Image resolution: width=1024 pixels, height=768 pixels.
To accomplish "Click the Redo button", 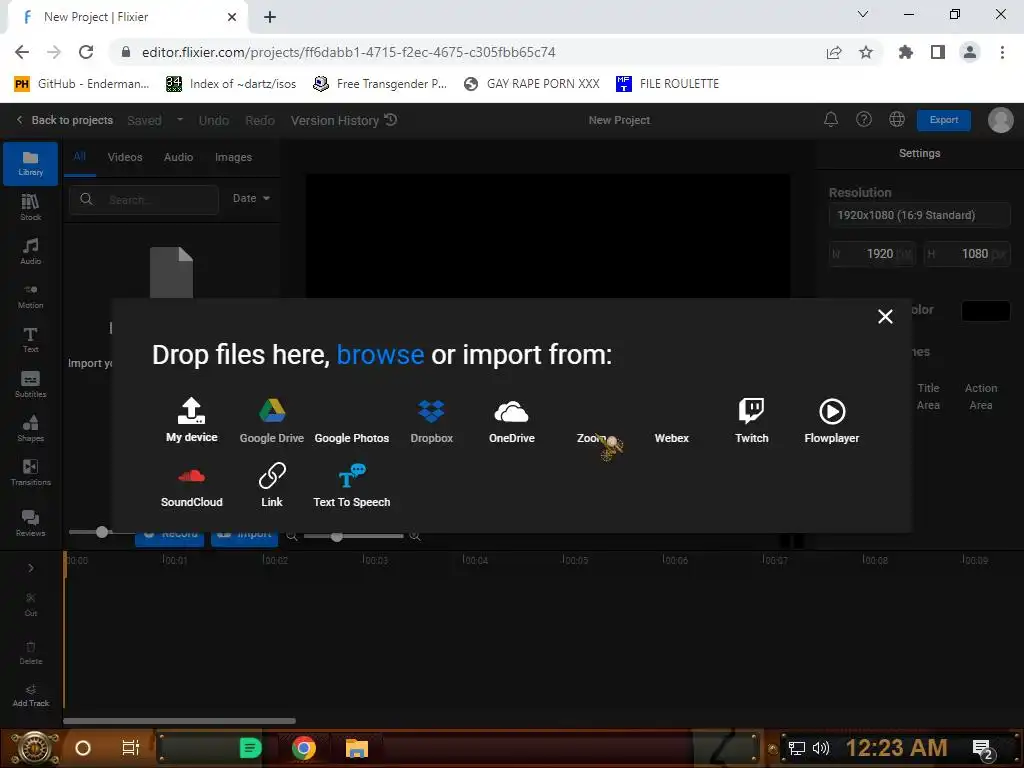I will click(260, 121).
